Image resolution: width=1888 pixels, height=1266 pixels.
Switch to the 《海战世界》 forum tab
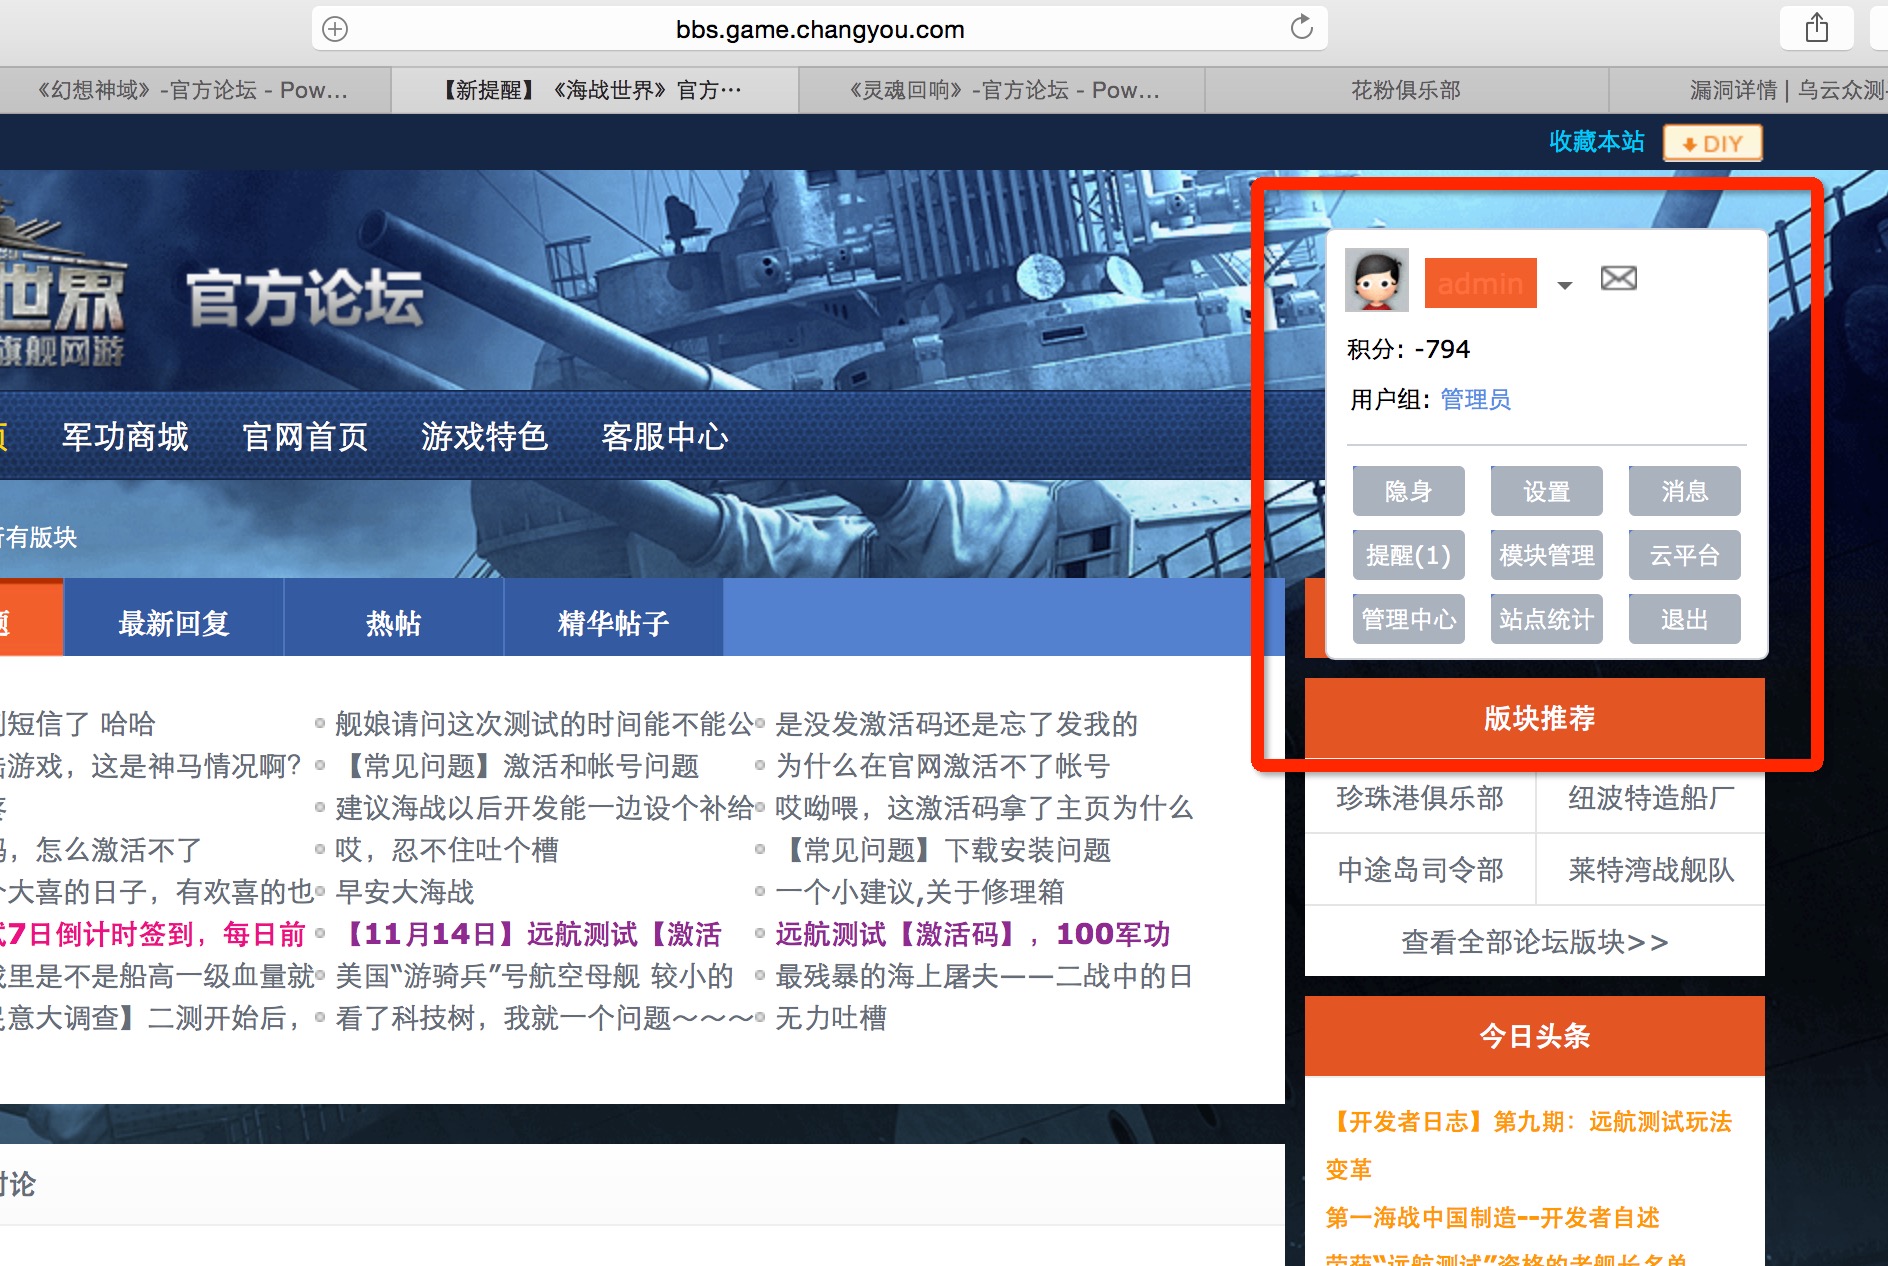tap(594, 90)
